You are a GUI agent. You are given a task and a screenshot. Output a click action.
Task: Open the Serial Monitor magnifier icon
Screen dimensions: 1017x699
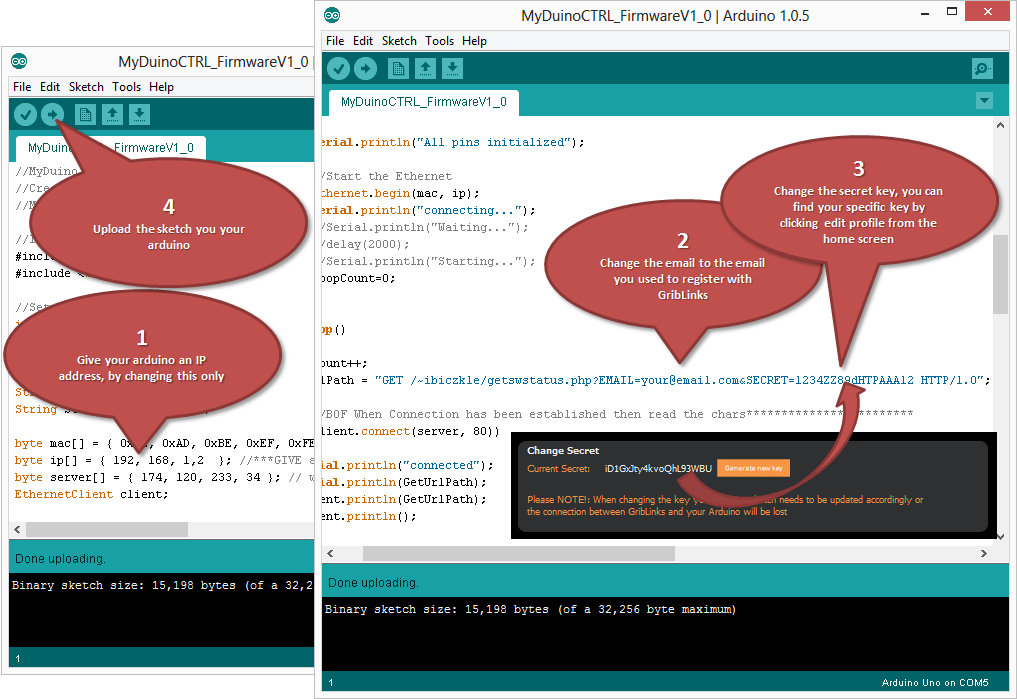tap(983, 69)
